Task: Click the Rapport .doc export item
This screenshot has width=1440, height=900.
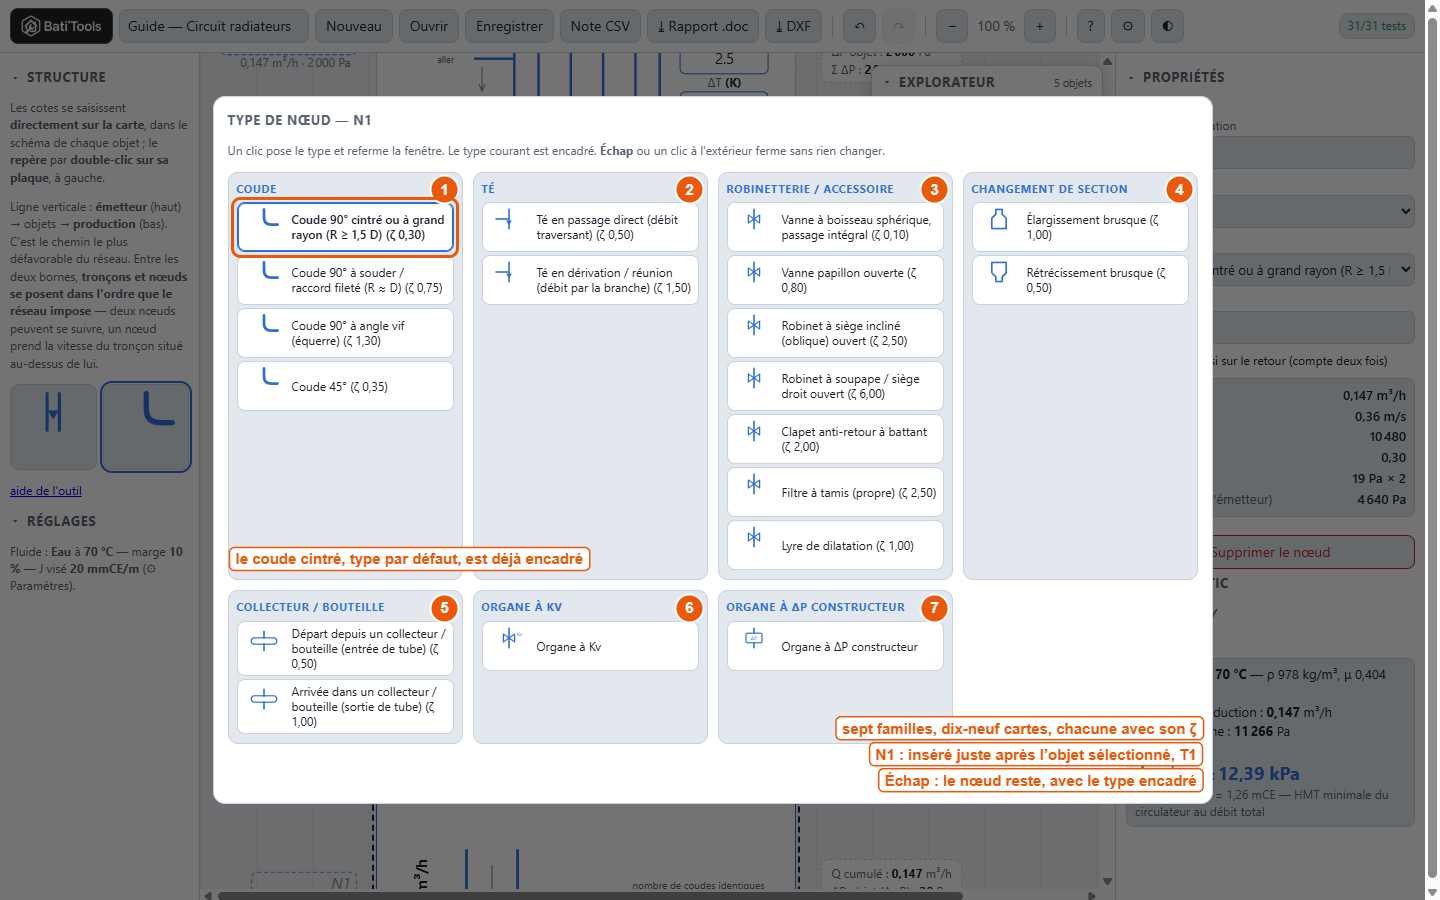Action: [x=703, y=26]
